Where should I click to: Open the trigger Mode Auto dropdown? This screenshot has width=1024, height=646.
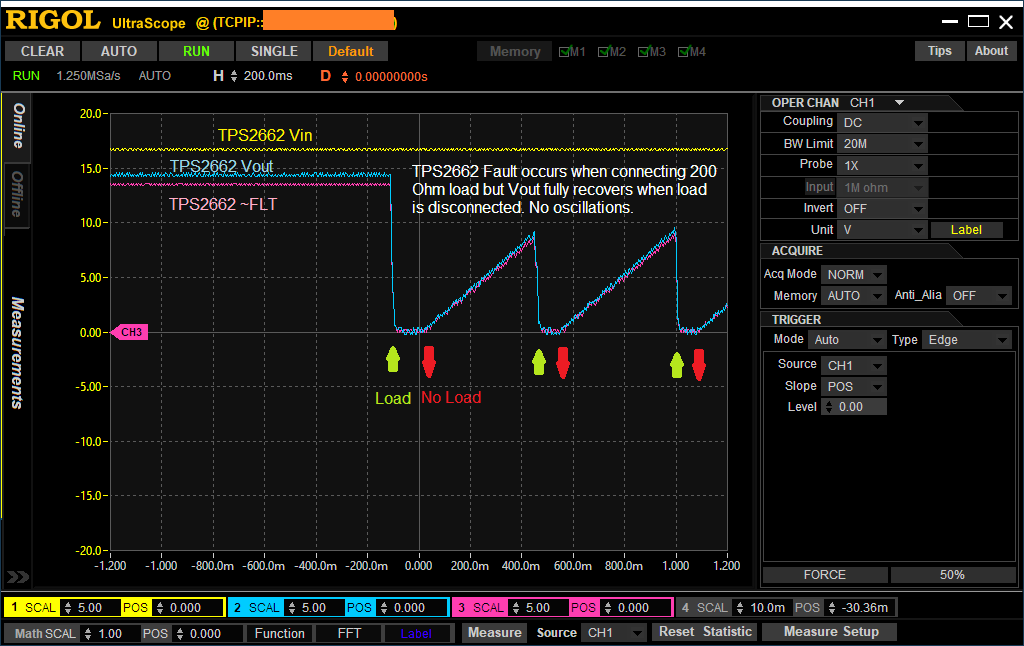click(847, 340)
